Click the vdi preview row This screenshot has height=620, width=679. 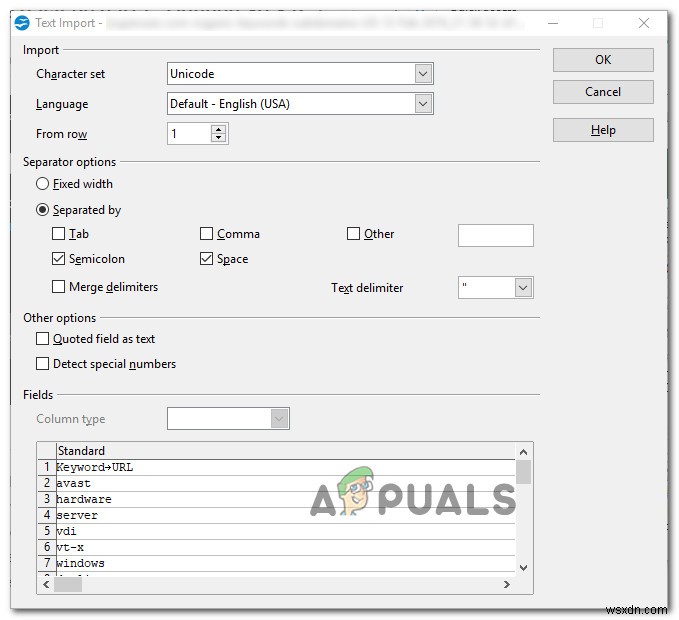click(277, 532)
